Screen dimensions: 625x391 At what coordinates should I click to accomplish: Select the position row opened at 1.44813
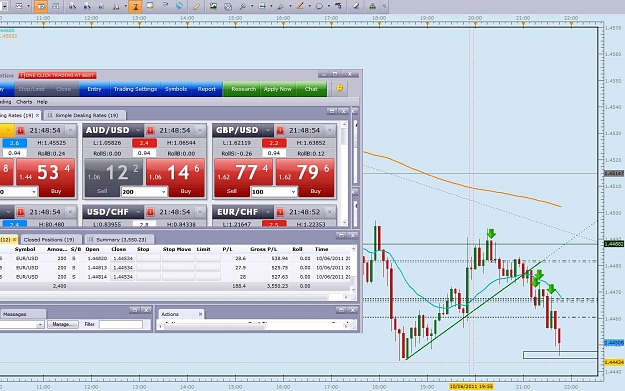pyautogui.click(x=176, y=267)
